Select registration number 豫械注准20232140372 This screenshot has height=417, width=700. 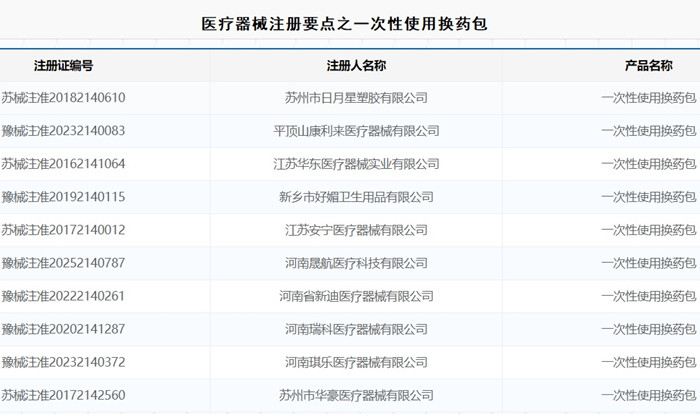click(63, 362)
